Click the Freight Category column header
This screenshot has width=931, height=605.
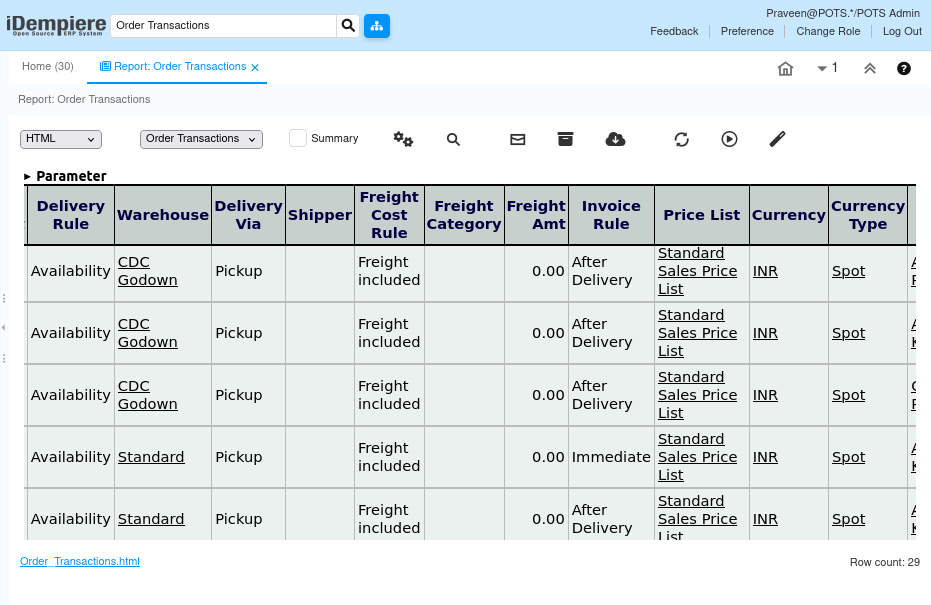coord(464,215)
